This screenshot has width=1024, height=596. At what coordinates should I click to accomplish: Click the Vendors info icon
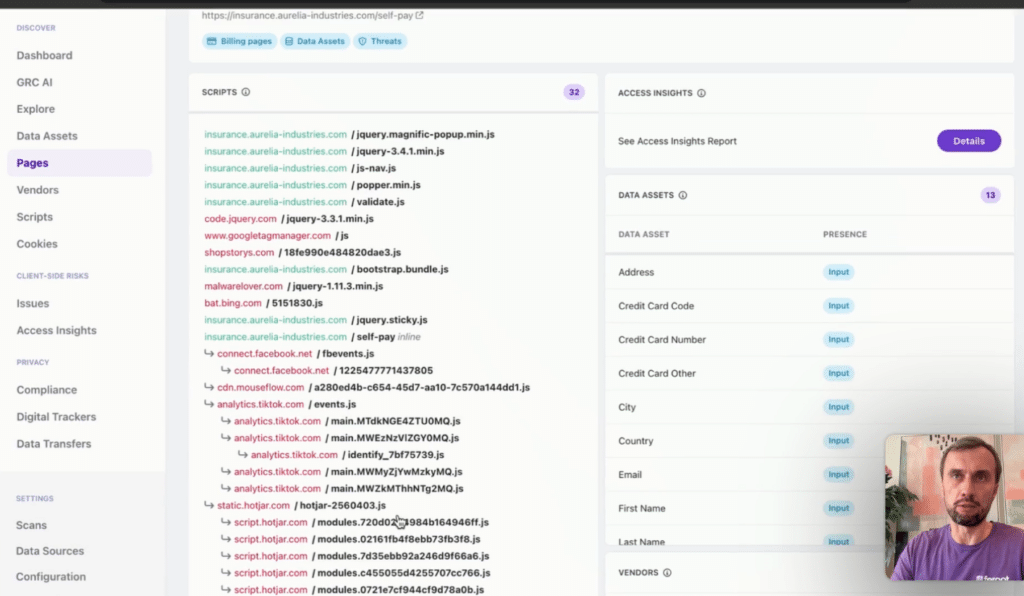pyautogui.click(x=667, y=572)
